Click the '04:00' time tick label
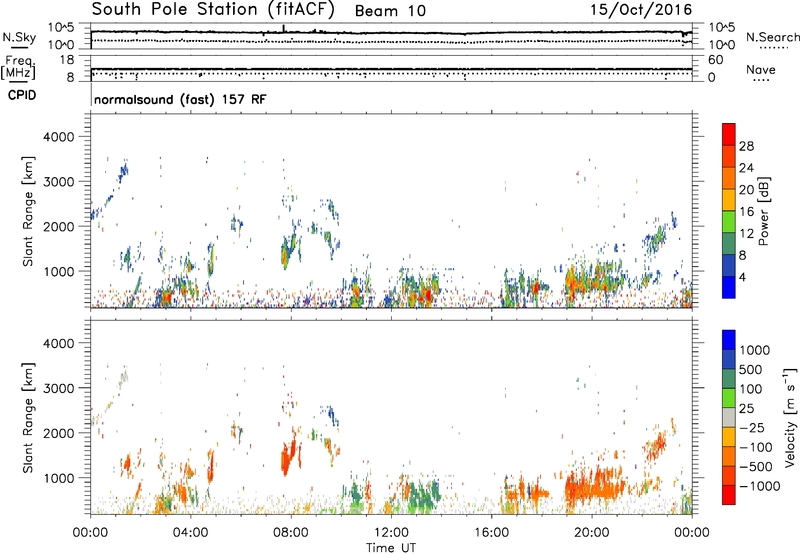Viewport: 800px width, 554px height. click(x=190, y=533)
